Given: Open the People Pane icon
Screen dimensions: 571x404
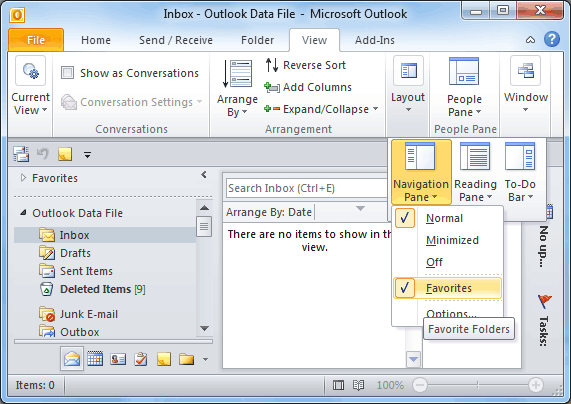Looking at the screenshot, I should click(464, 71).
